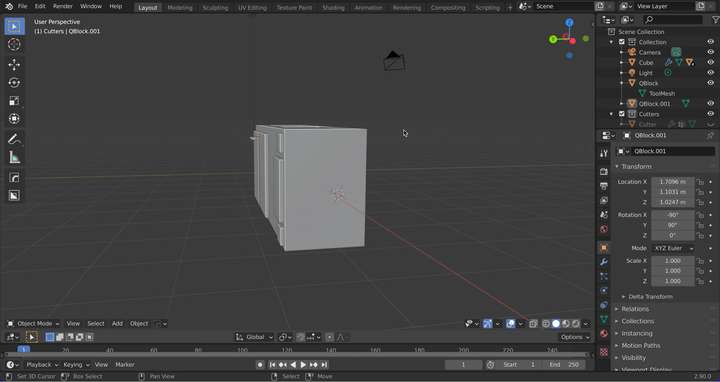Viewport: 720px width, 382px height.
Task: Select the Select Box tool
Action: (14, 26)
